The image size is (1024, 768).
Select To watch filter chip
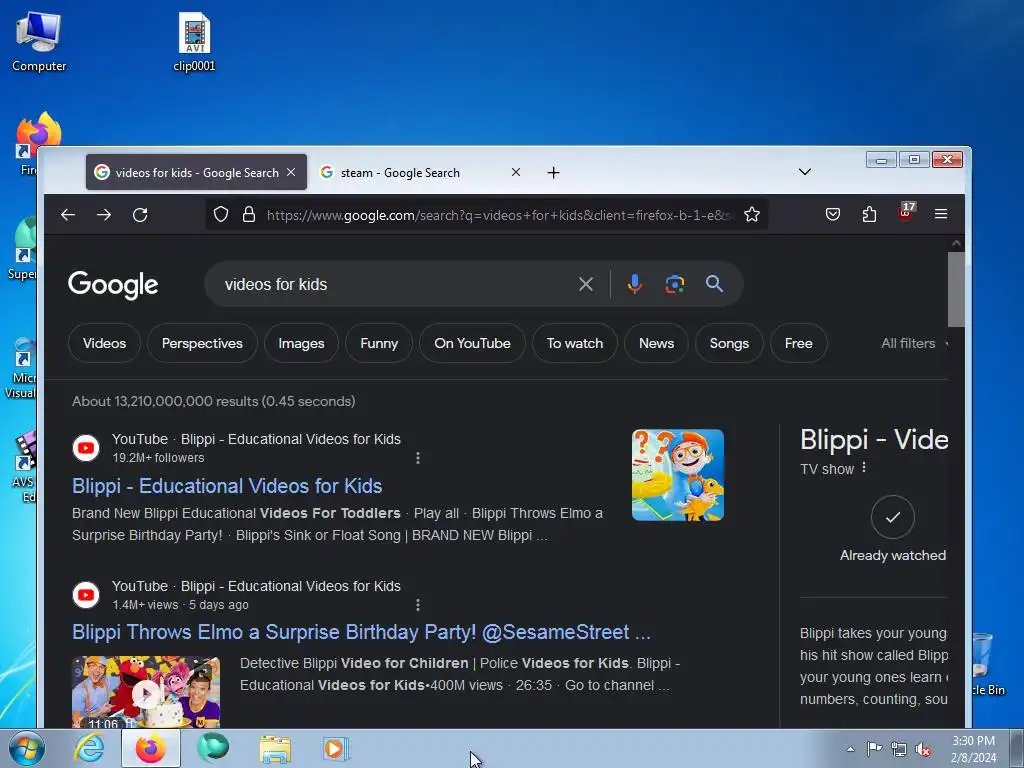coord(575,343)
